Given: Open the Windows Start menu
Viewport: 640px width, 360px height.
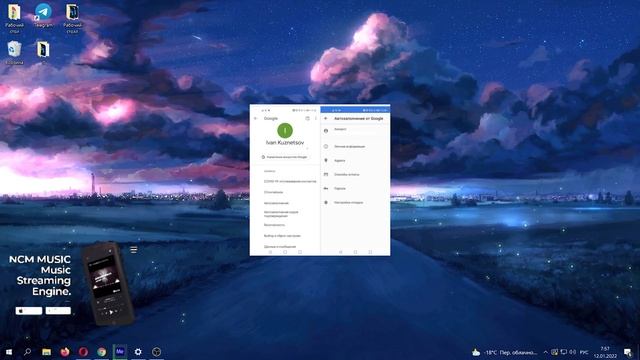Looking at the screenshot, I should 9,352.
